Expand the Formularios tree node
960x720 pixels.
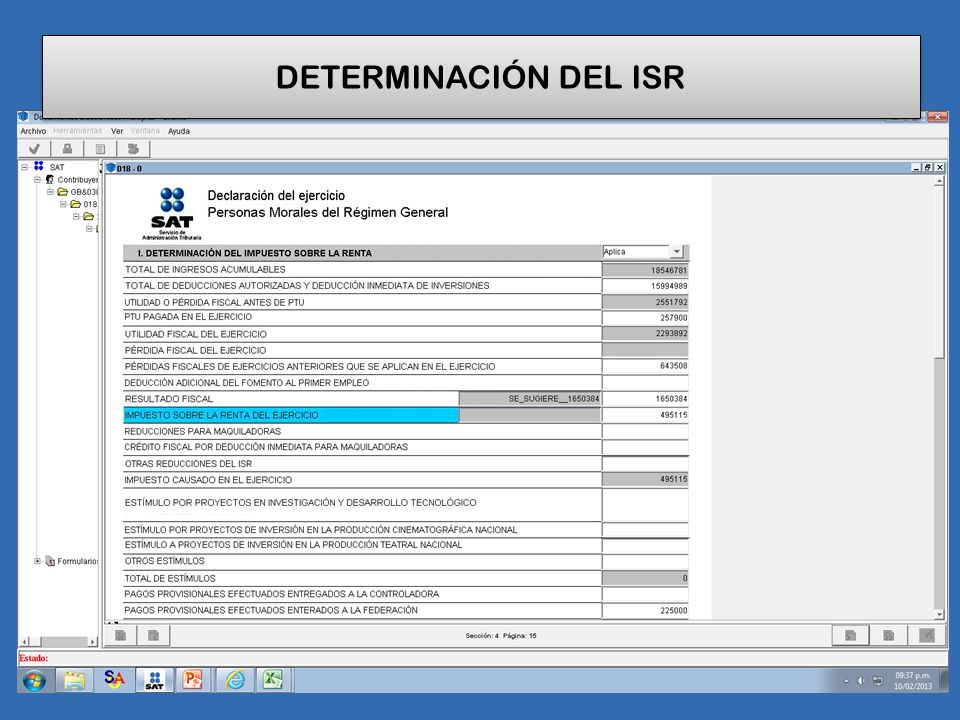(x=37, y=561)
